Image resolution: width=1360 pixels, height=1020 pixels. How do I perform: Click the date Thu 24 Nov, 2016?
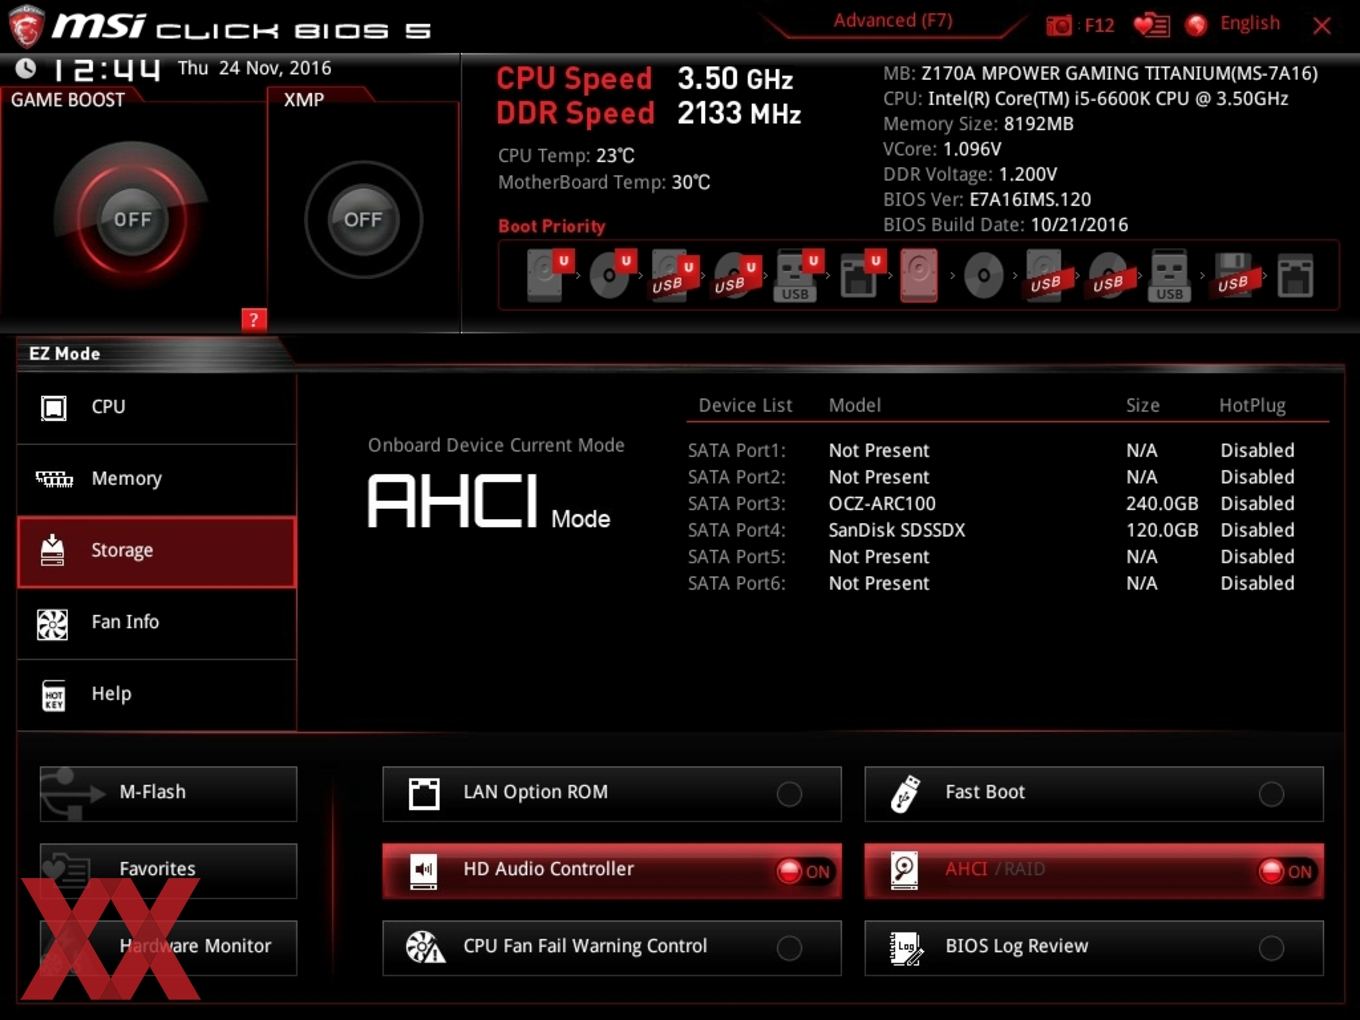[x=254, y=68]
